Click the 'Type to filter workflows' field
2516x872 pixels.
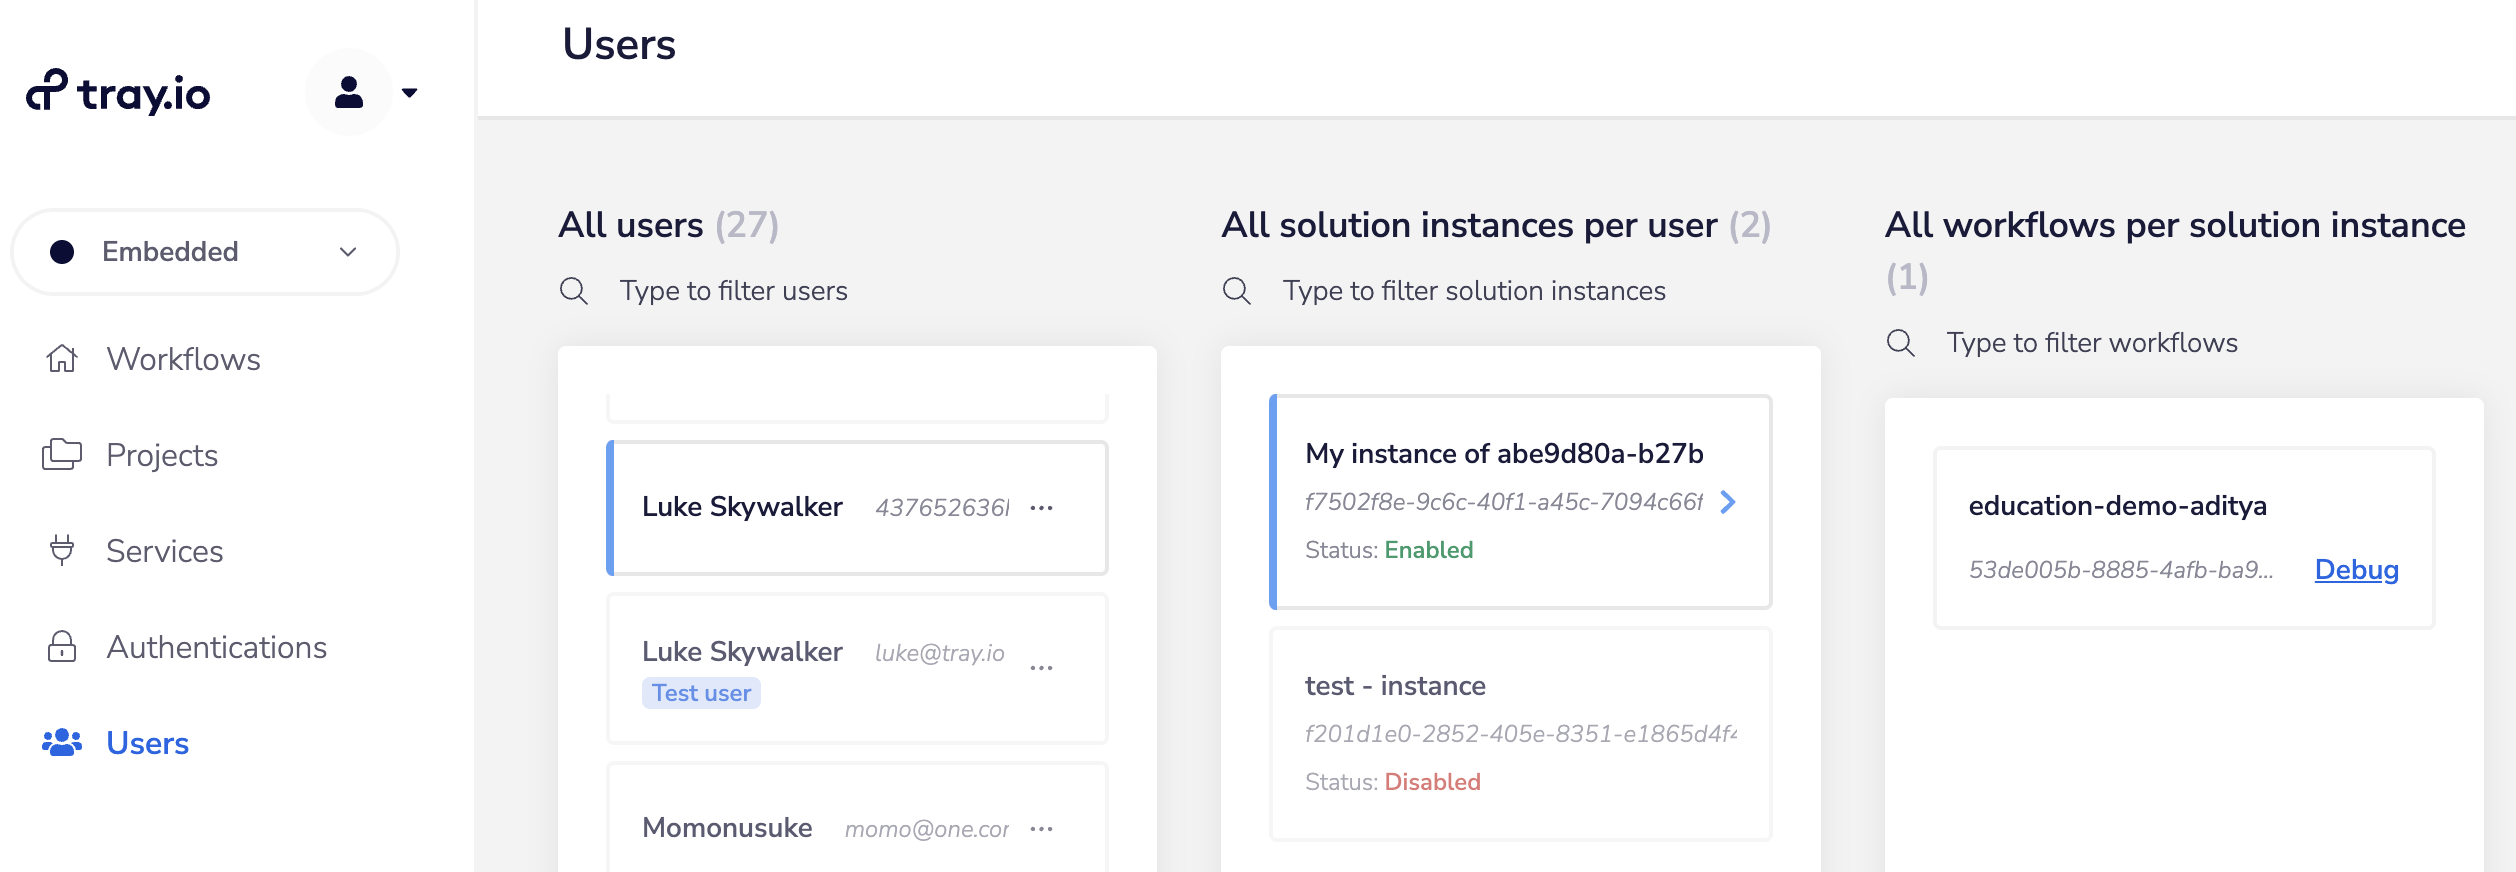tap(2091, 343)
